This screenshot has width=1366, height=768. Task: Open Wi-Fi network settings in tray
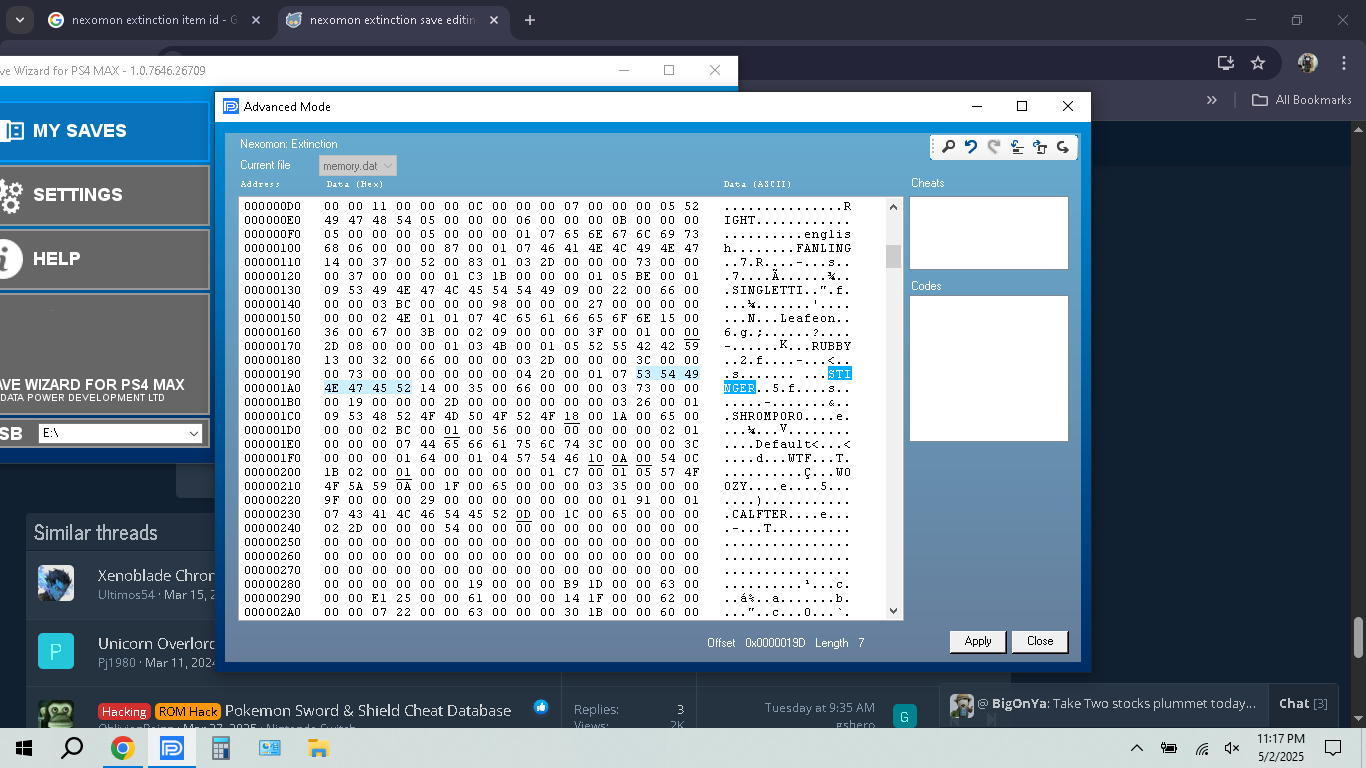[1201, 748]
